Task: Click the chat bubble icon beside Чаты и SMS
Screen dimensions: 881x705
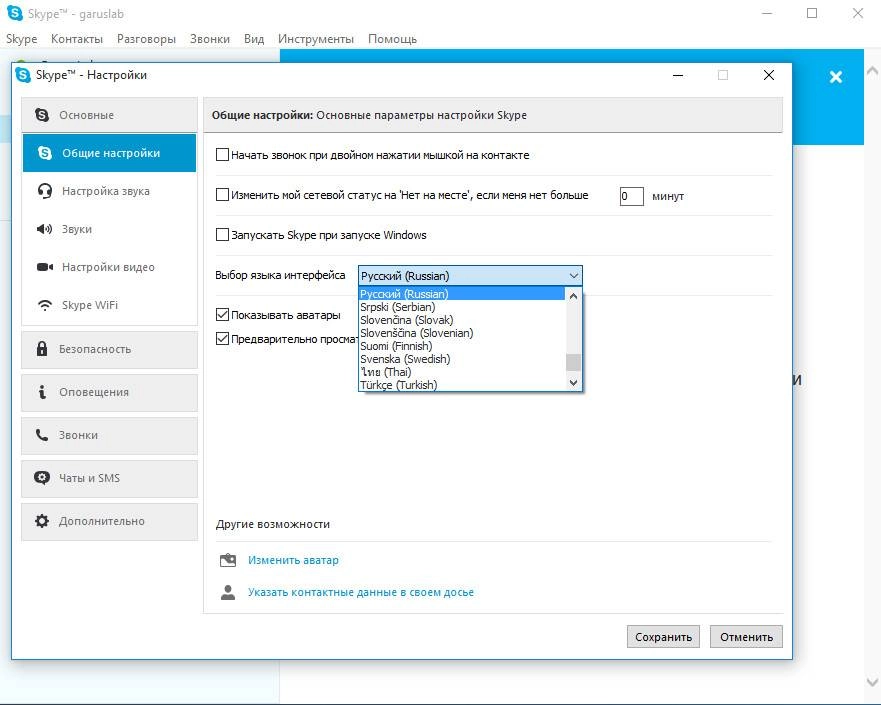Action: [x=42, y=477]
